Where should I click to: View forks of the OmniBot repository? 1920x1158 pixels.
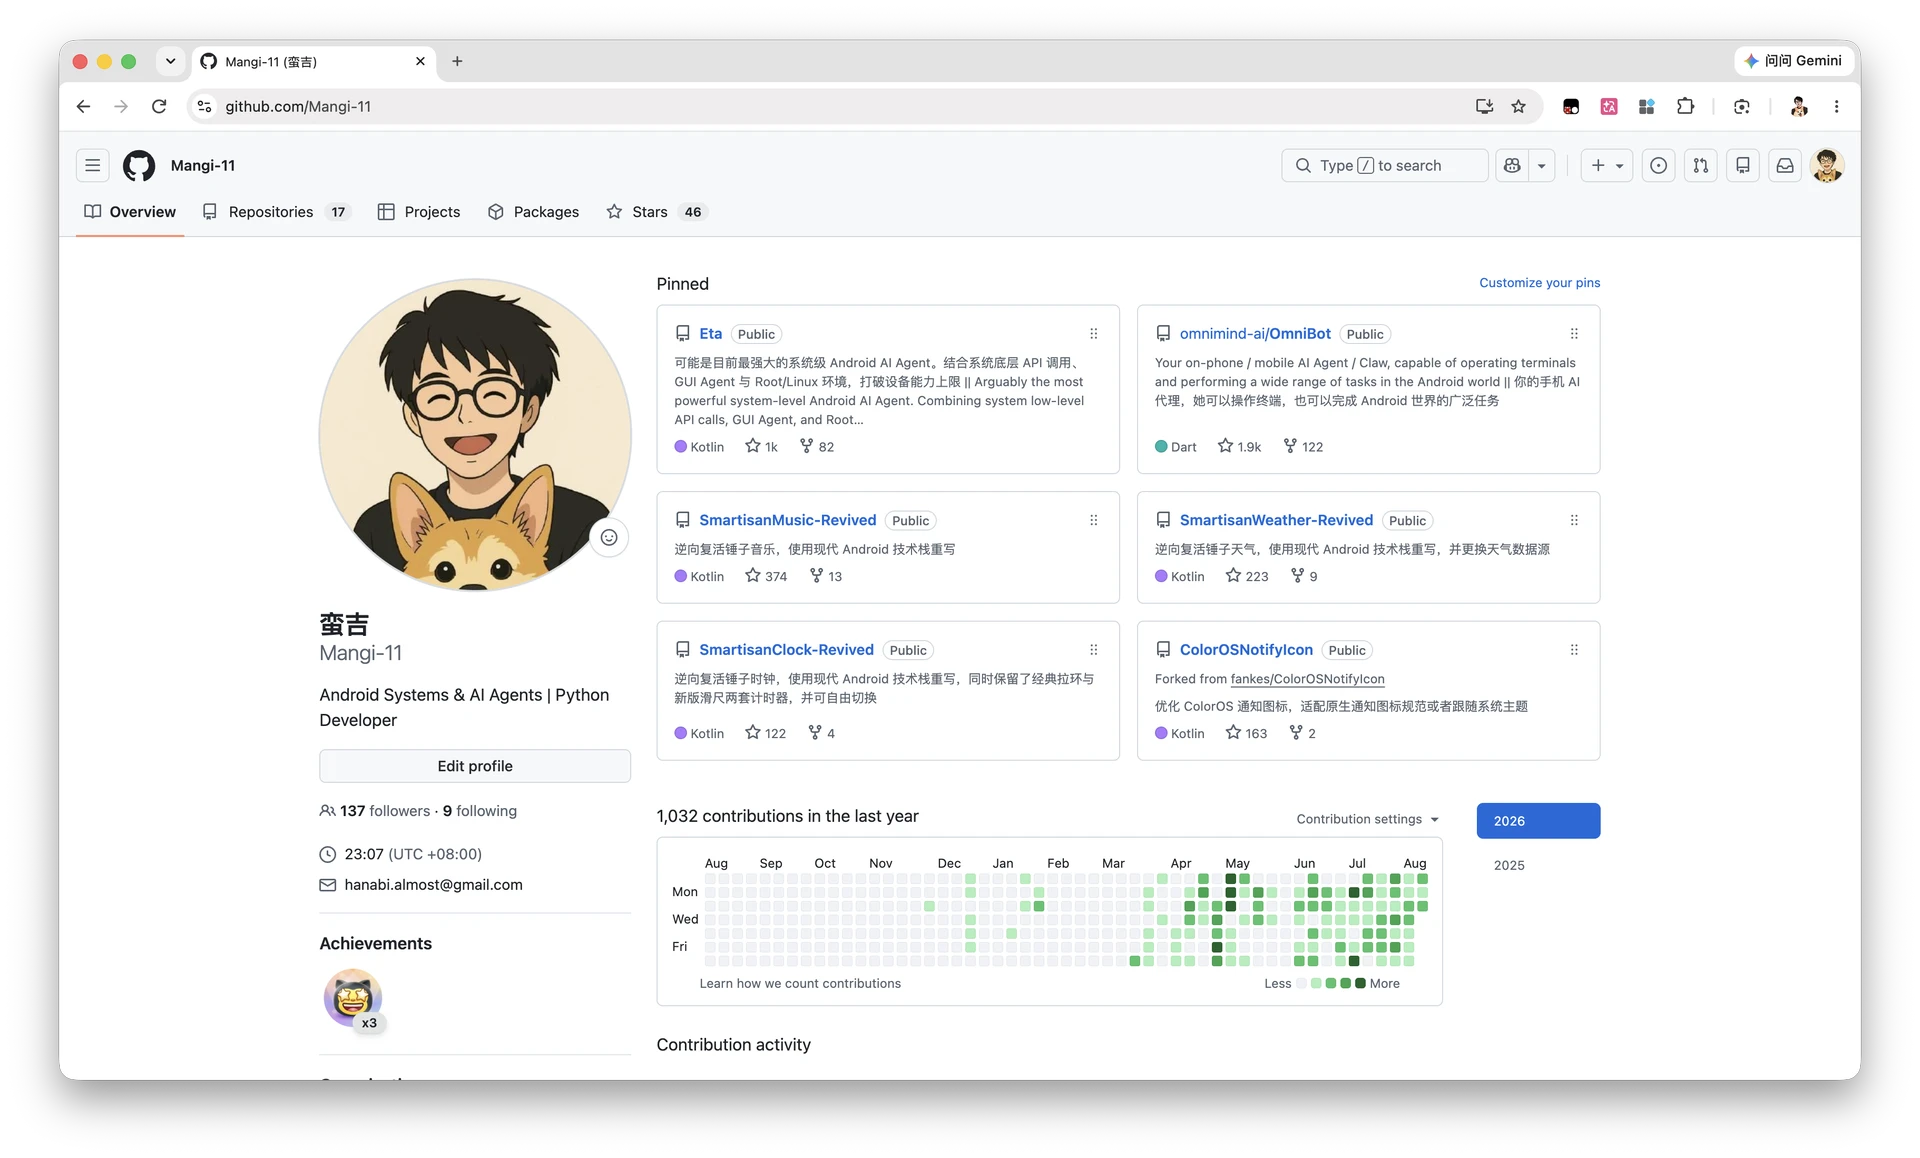pyautogui.click(x=1303, y=447)
